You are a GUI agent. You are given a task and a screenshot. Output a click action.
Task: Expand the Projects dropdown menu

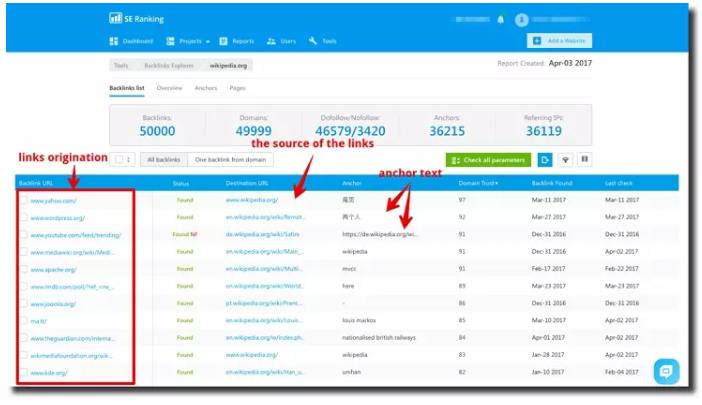pos(189,41)
